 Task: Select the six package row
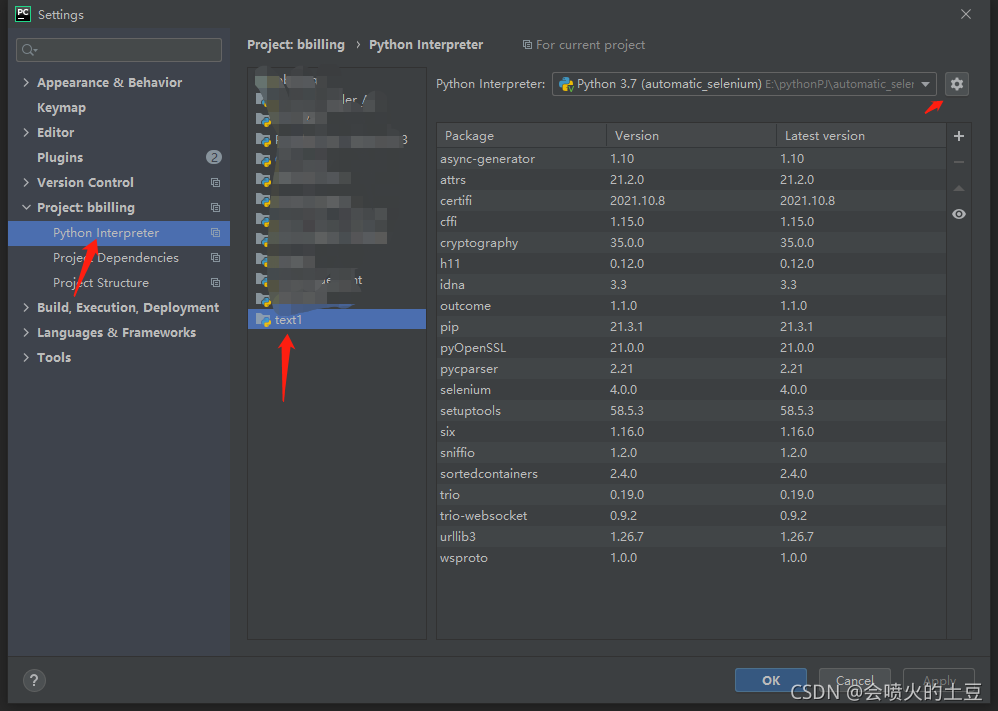pos(691,432)
